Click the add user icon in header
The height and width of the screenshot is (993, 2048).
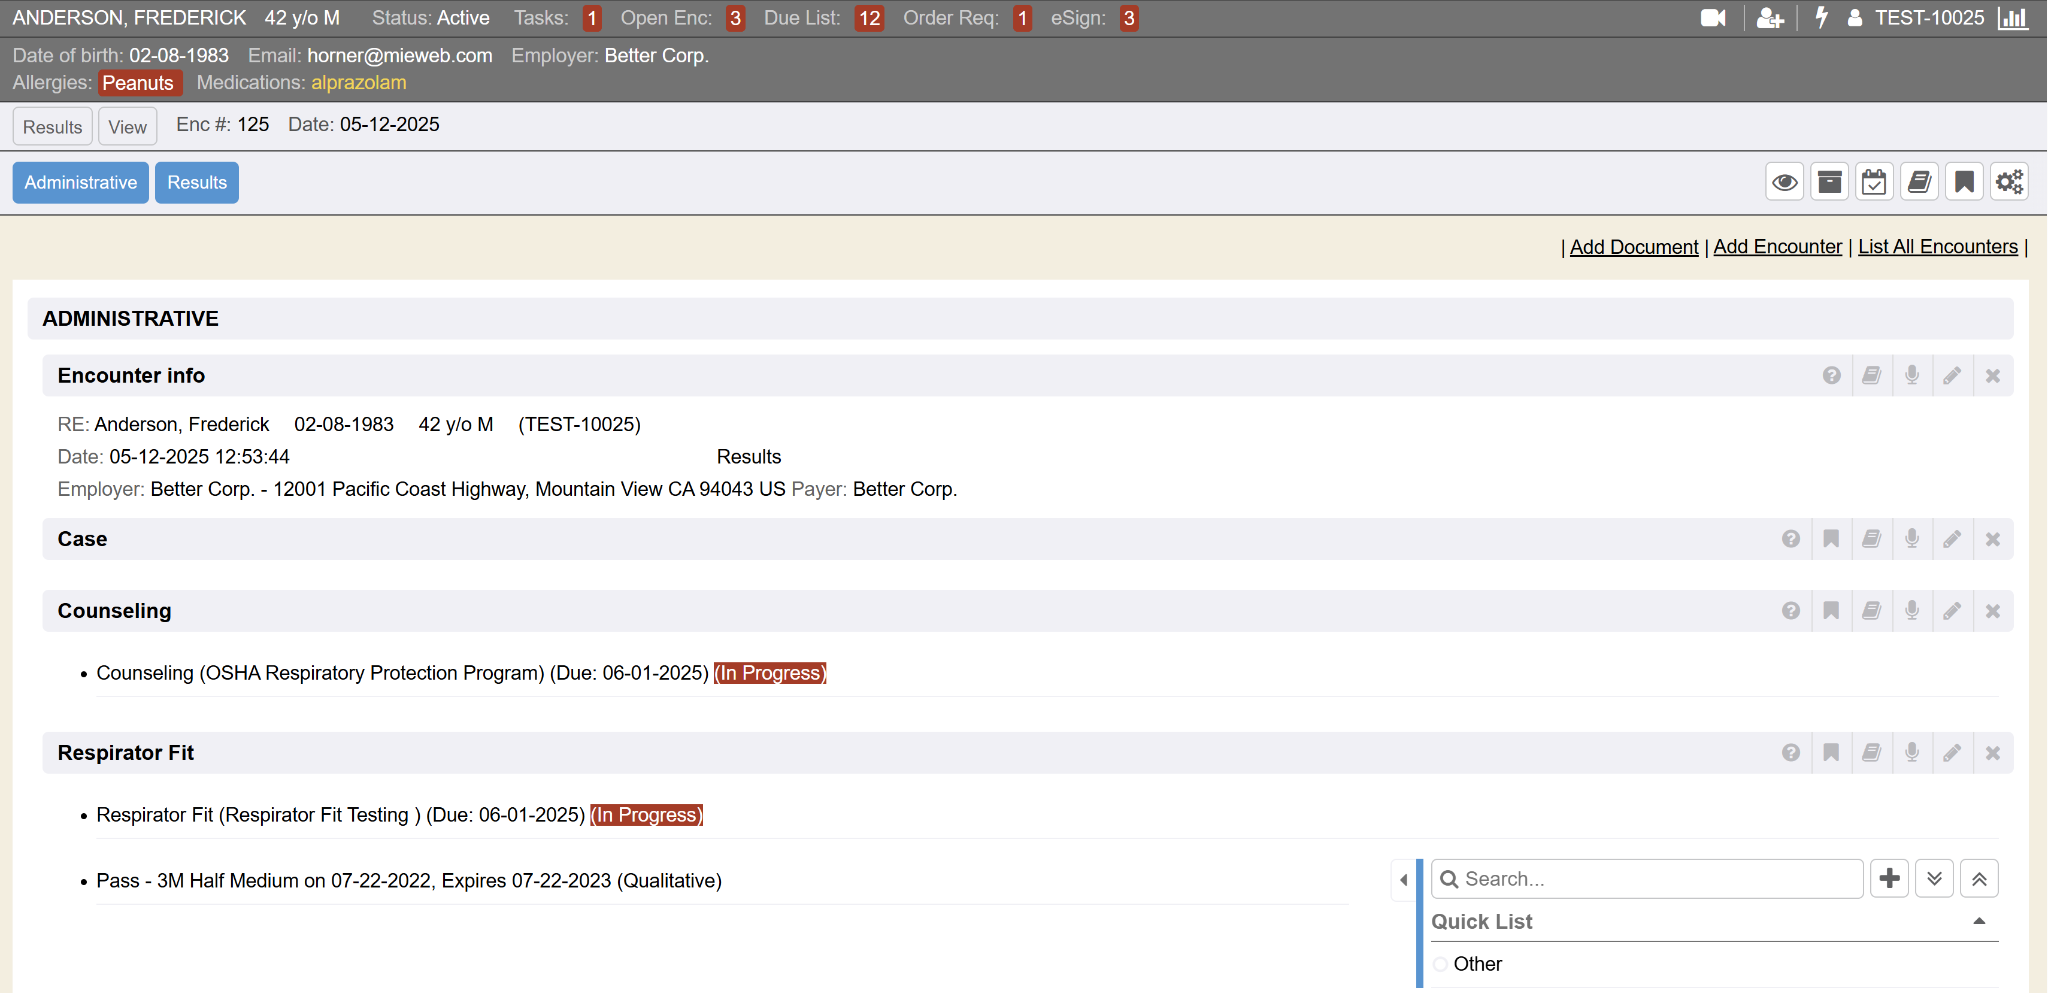[1770, 18]
